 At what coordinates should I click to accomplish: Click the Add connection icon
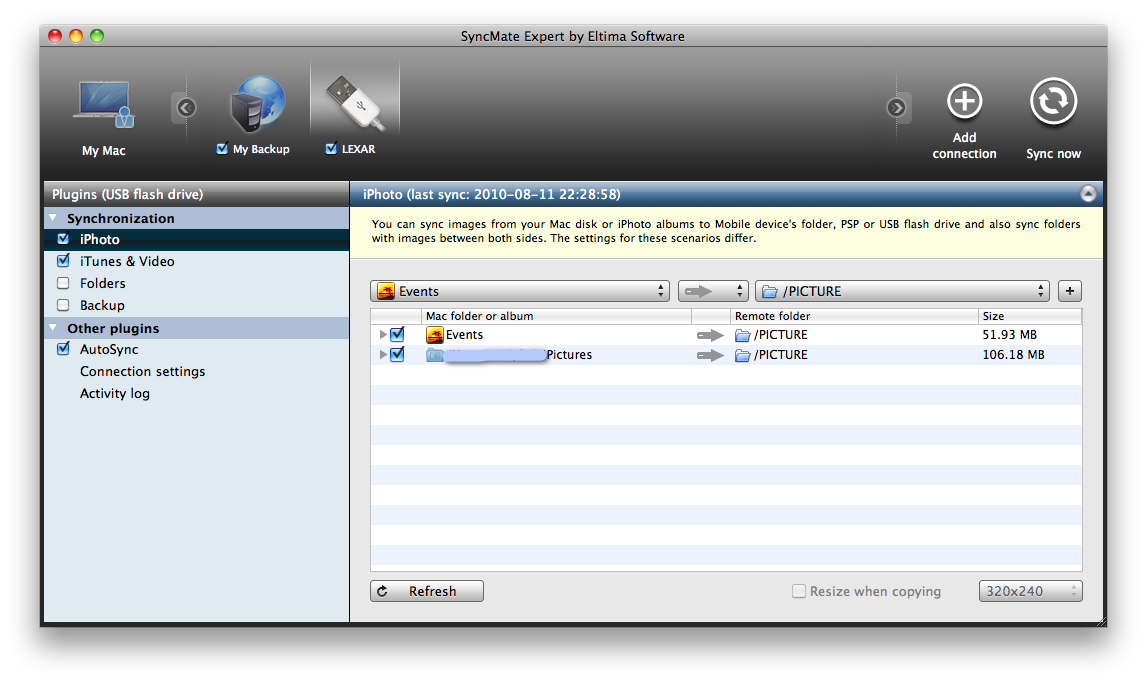[x=963, y=101]
